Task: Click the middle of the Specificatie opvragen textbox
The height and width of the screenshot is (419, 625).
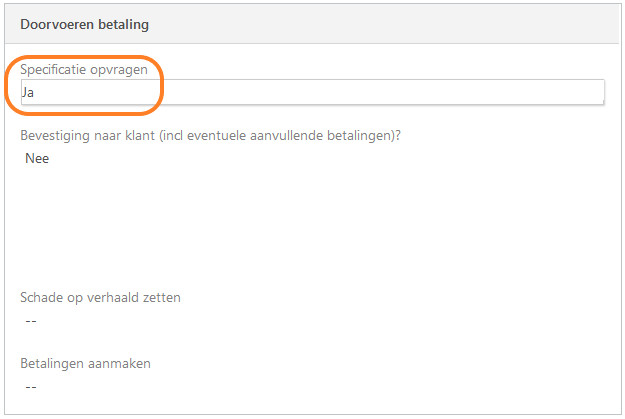Action: 312,92
